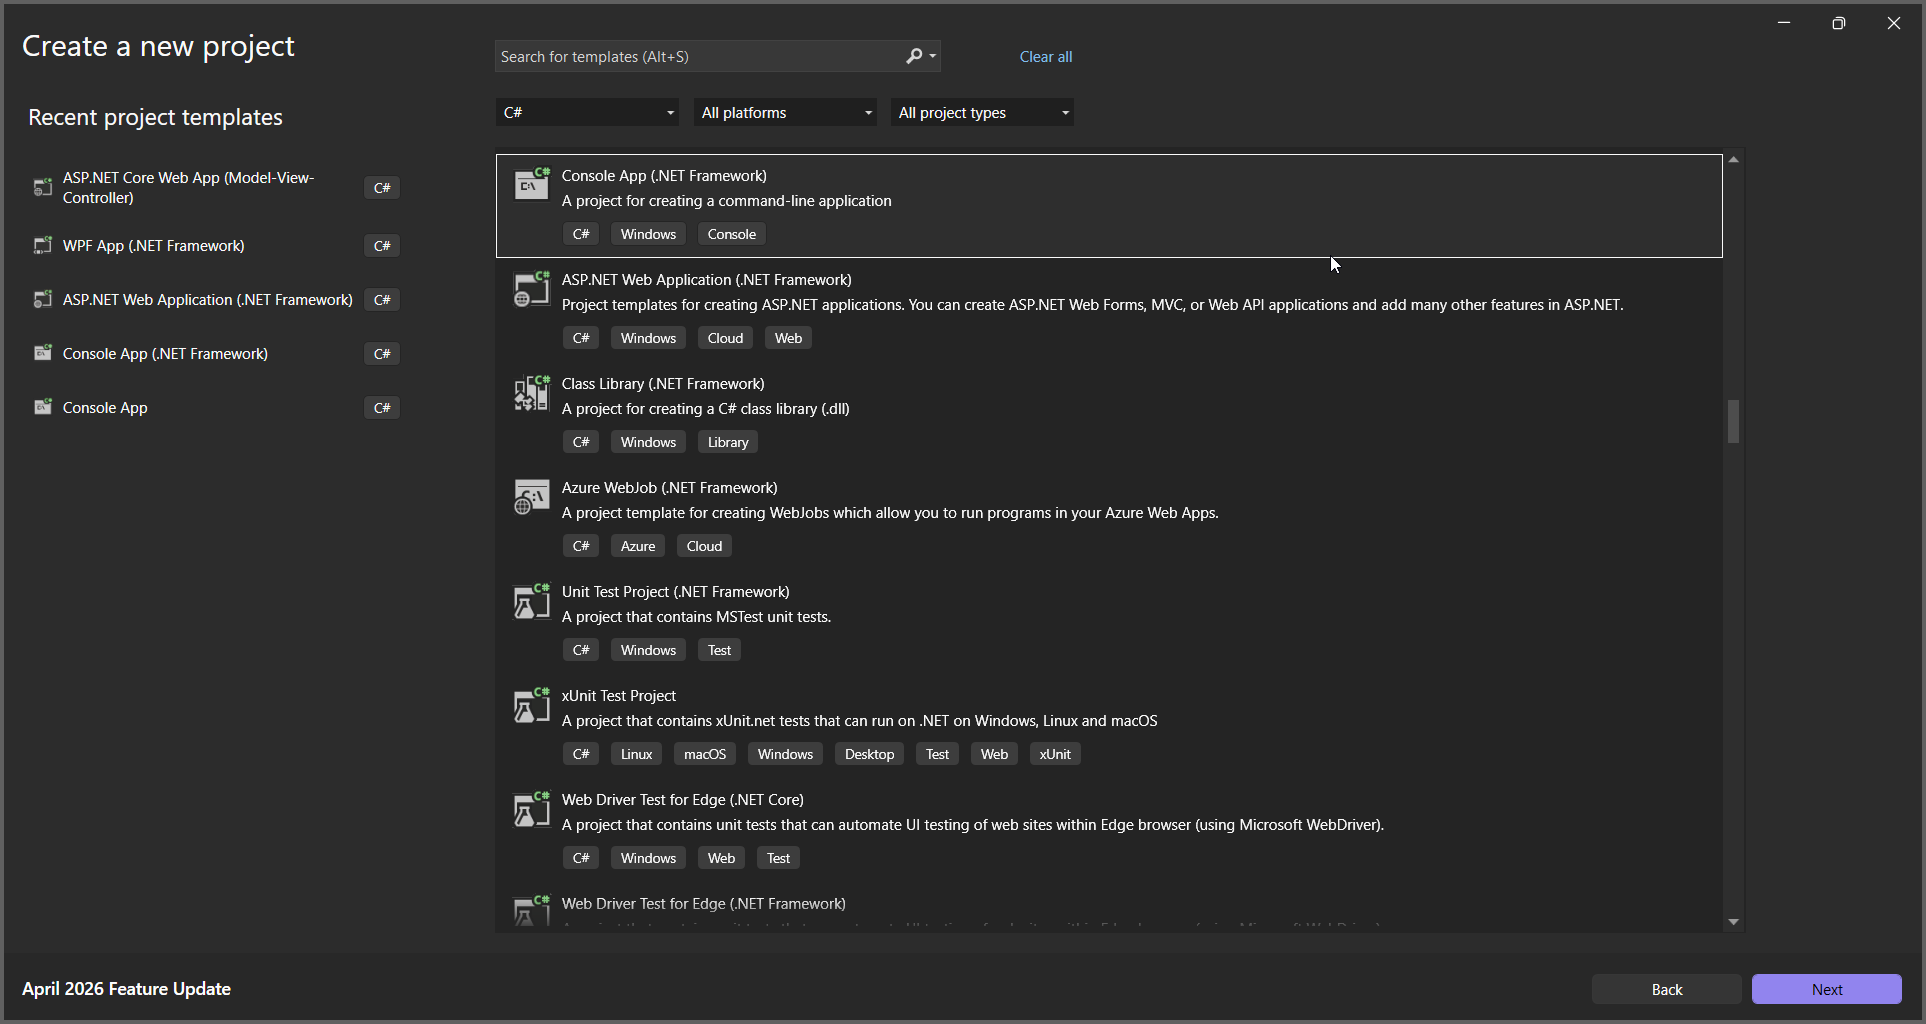The width and height of the screenshot is (1926, 1024).
Task: Click the recent WPF App icon
Action: (x=42, y=245)
